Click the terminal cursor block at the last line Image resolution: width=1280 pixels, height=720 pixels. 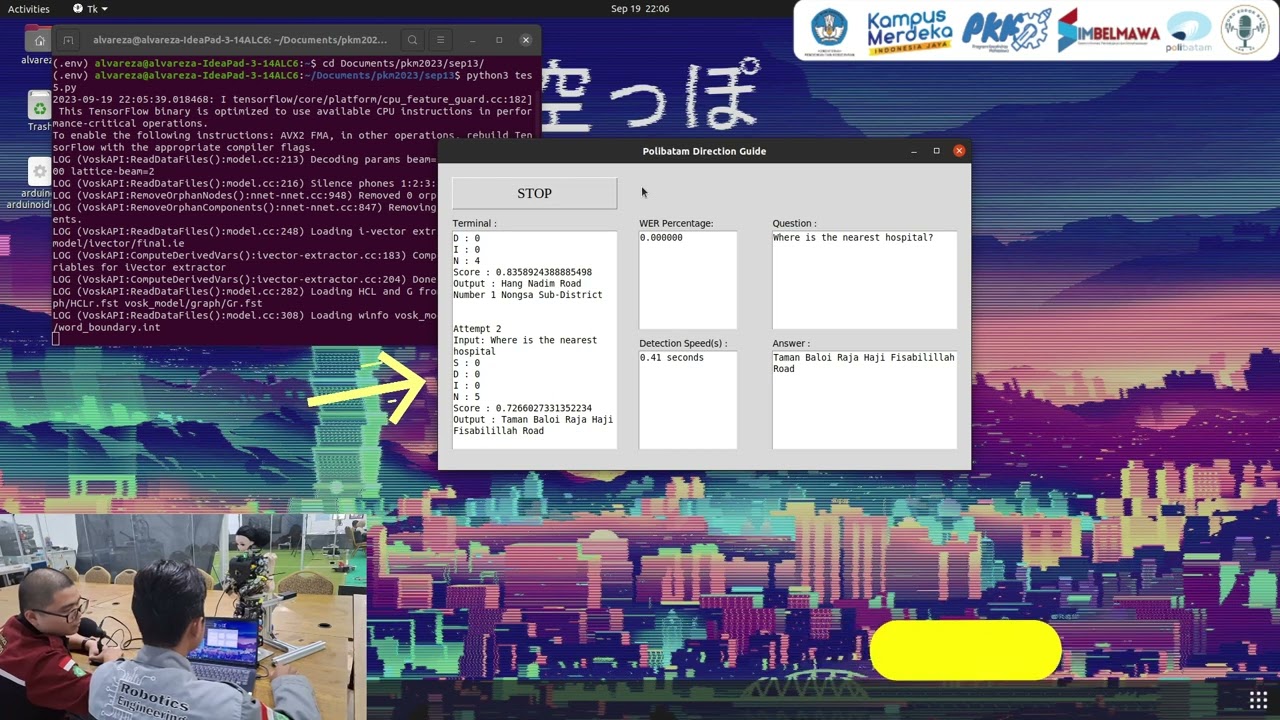click(x=56, y=340)
